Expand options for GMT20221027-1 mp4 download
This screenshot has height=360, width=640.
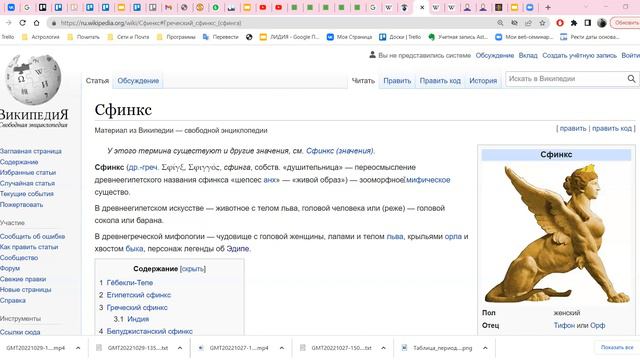coord(282,348)
